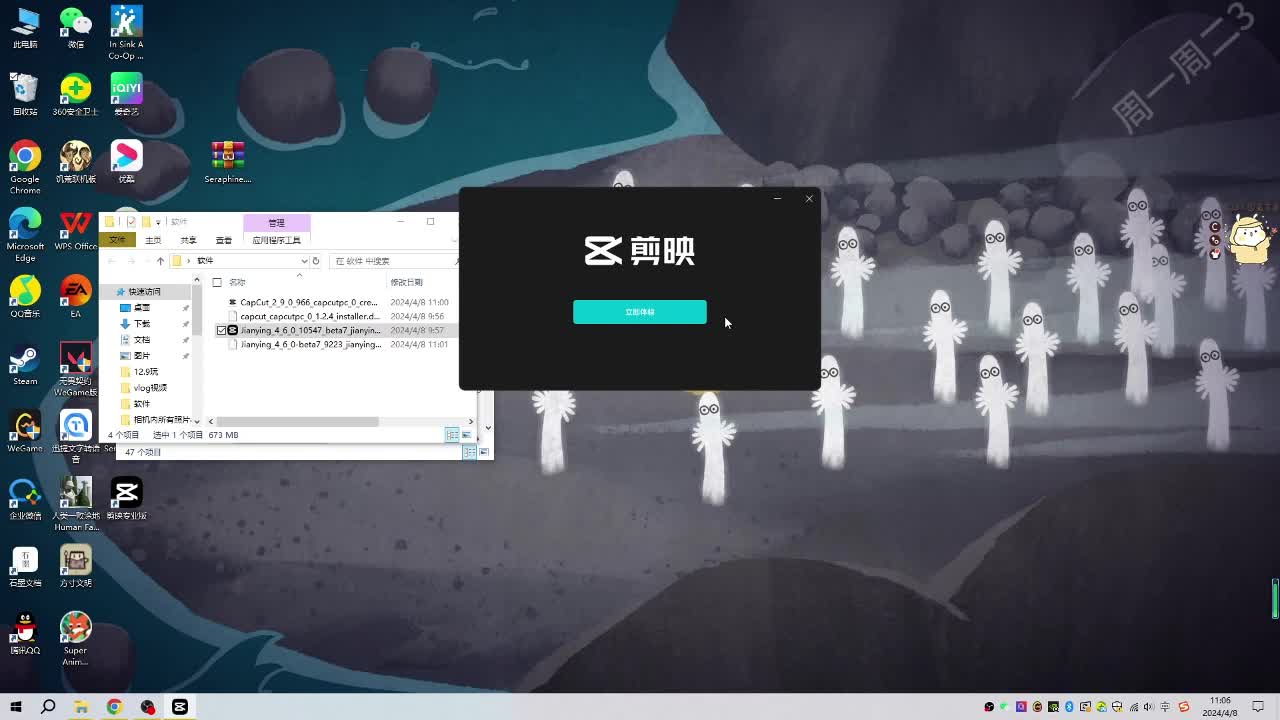Click the search box in 软件 folder

[395, 261]
